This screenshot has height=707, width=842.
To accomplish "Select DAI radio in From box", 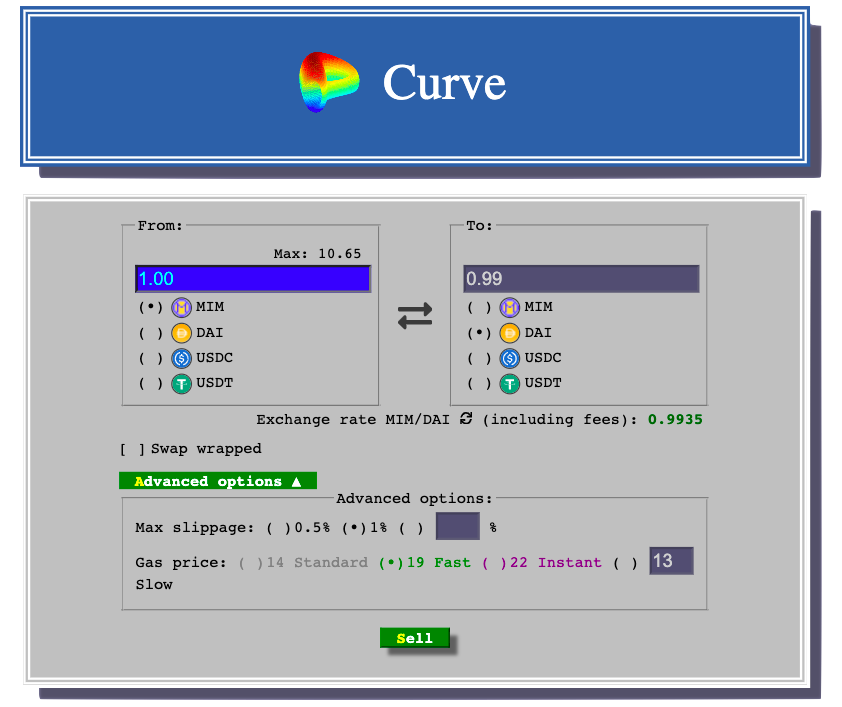I will (x=151, y=333).
